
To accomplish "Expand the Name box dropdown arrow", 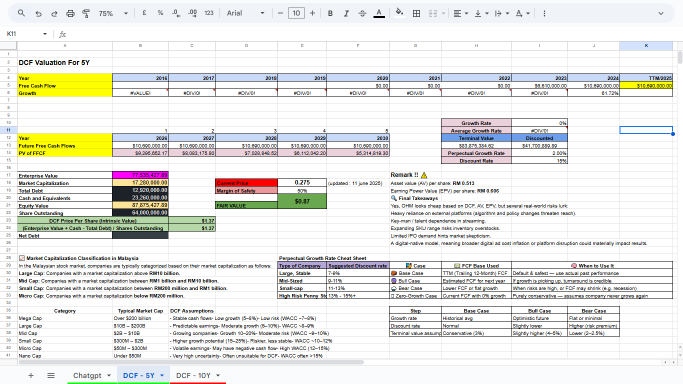I will [44, 34].
